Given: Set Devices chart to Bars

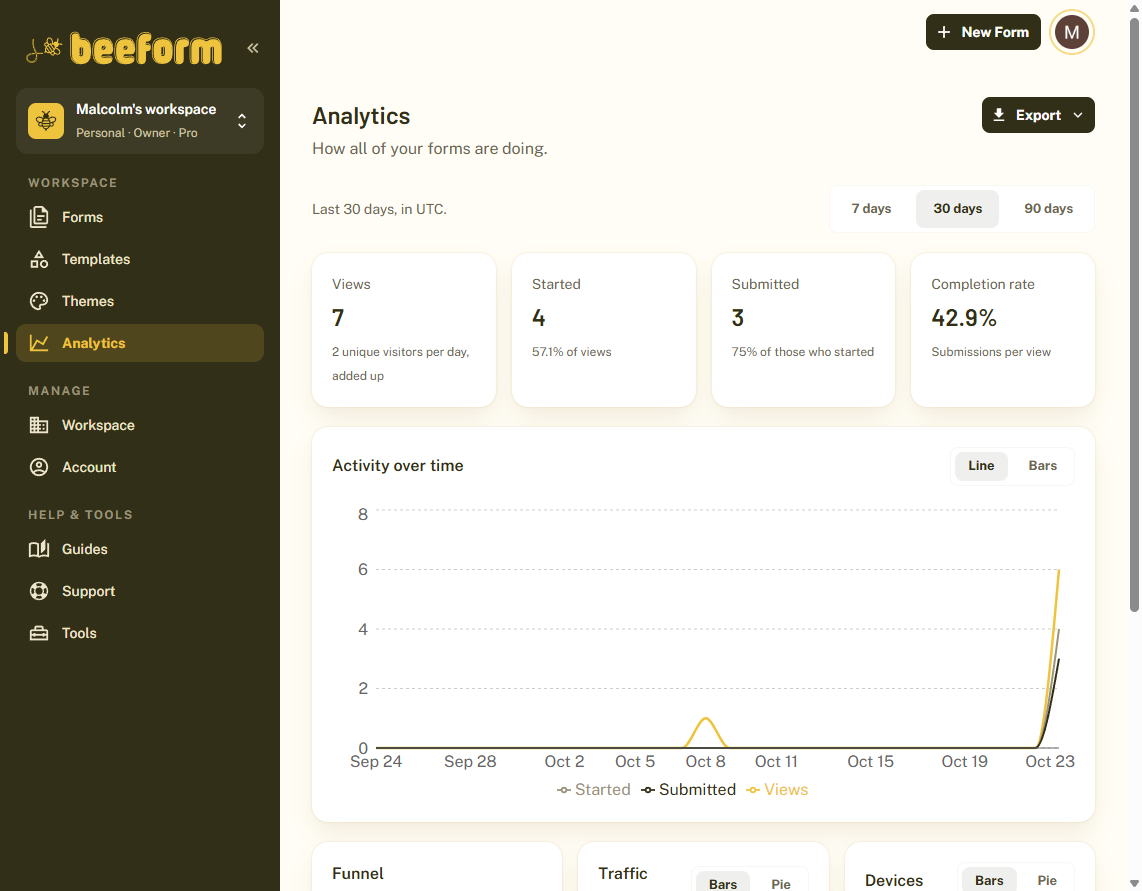Looking at the screenshot, I should (989, 880).
